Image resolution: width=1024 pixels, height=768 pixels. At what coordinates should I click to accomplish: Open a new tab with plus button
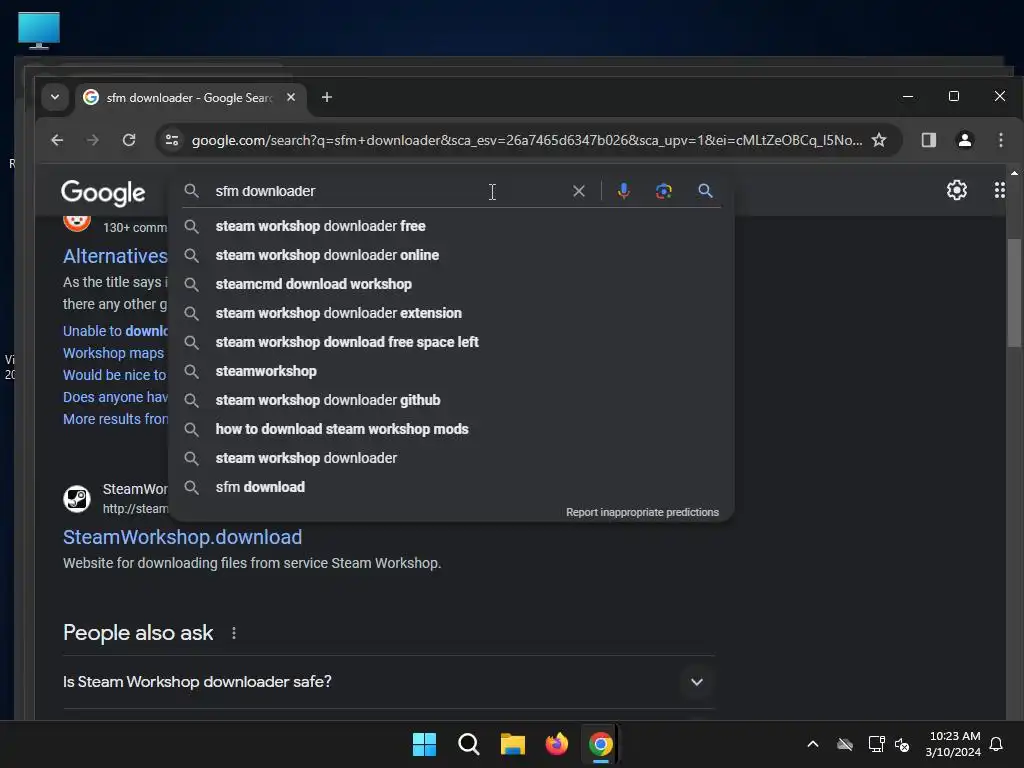327,97
